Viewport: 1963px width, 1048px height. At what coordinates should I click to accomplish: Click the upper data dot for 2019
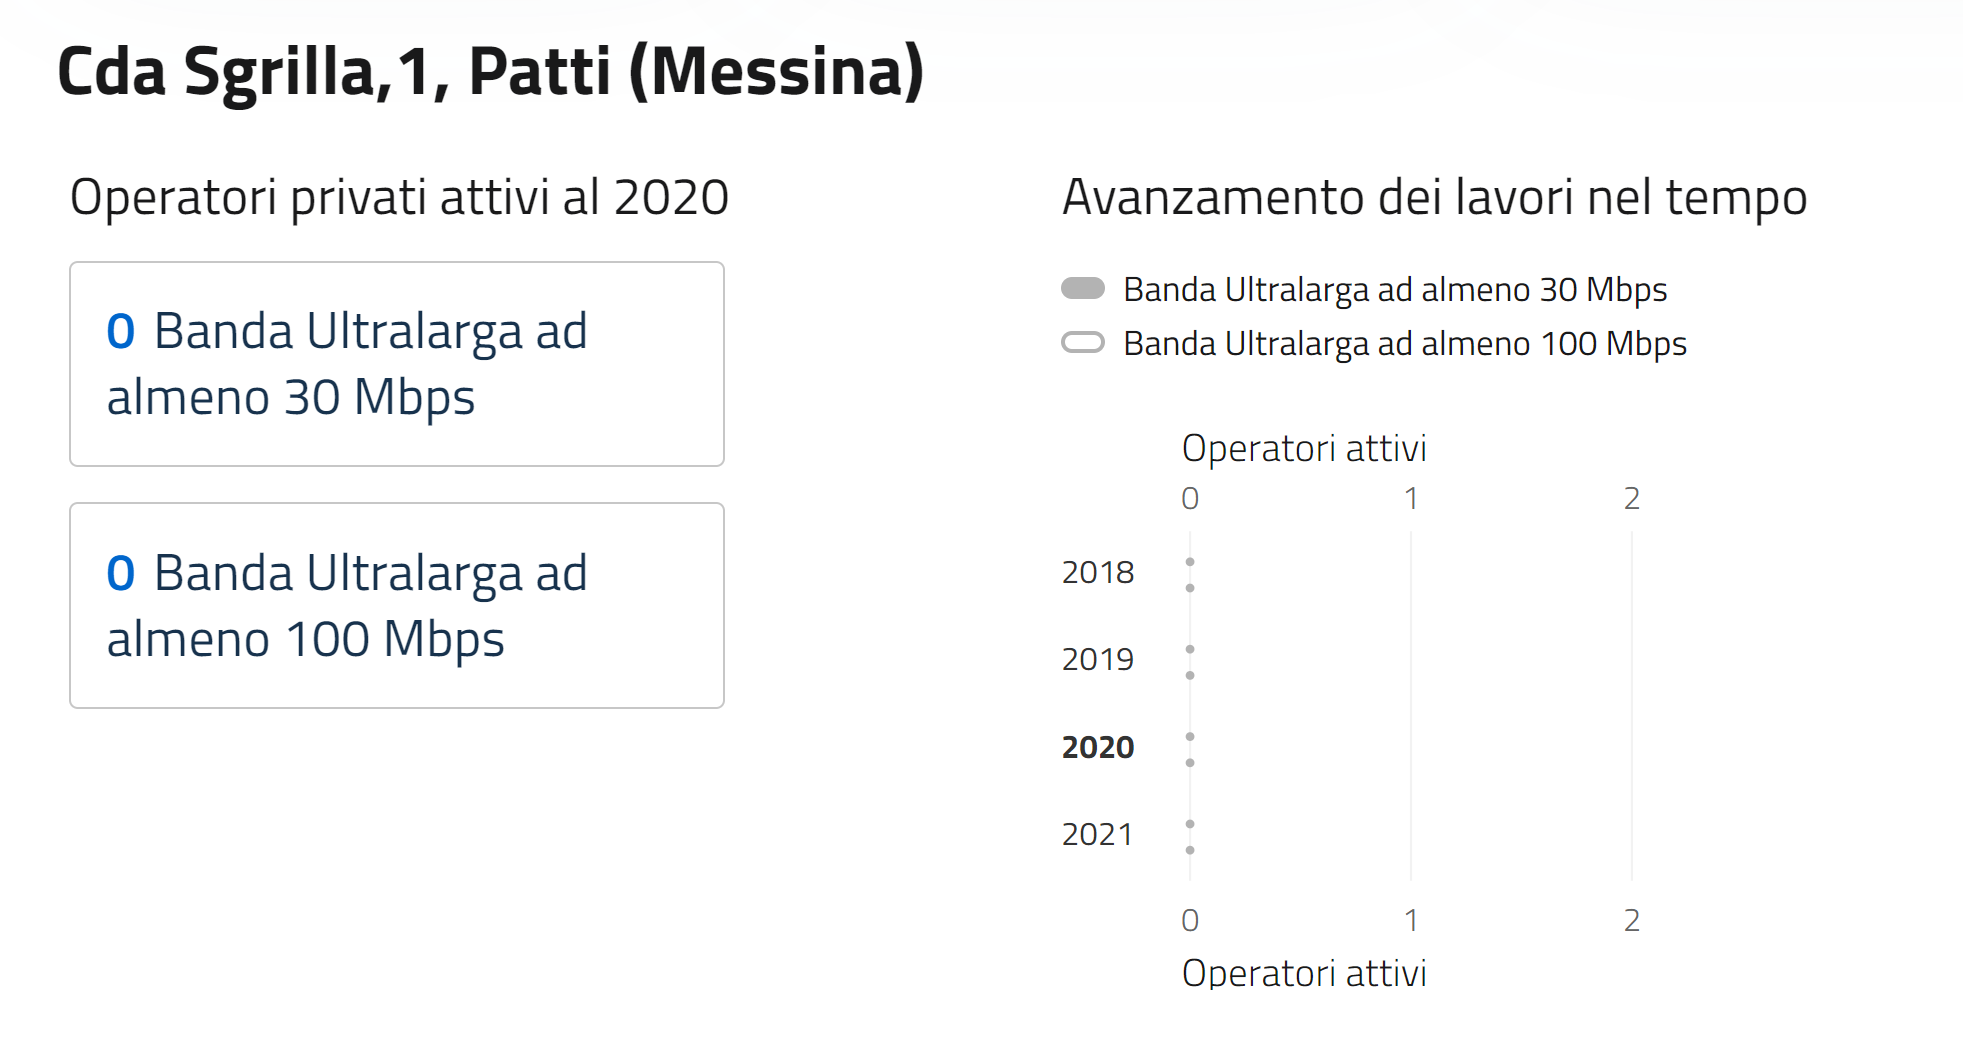(1190, 649)
